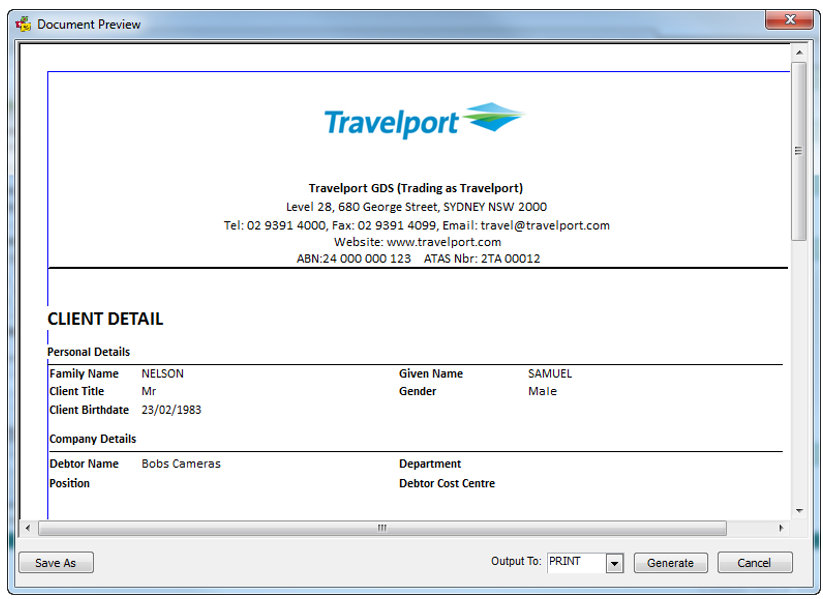The height and width of the screenshot is (599, 823).
Task: Click the debtor name Bobs Cameras
Action: 182,464
